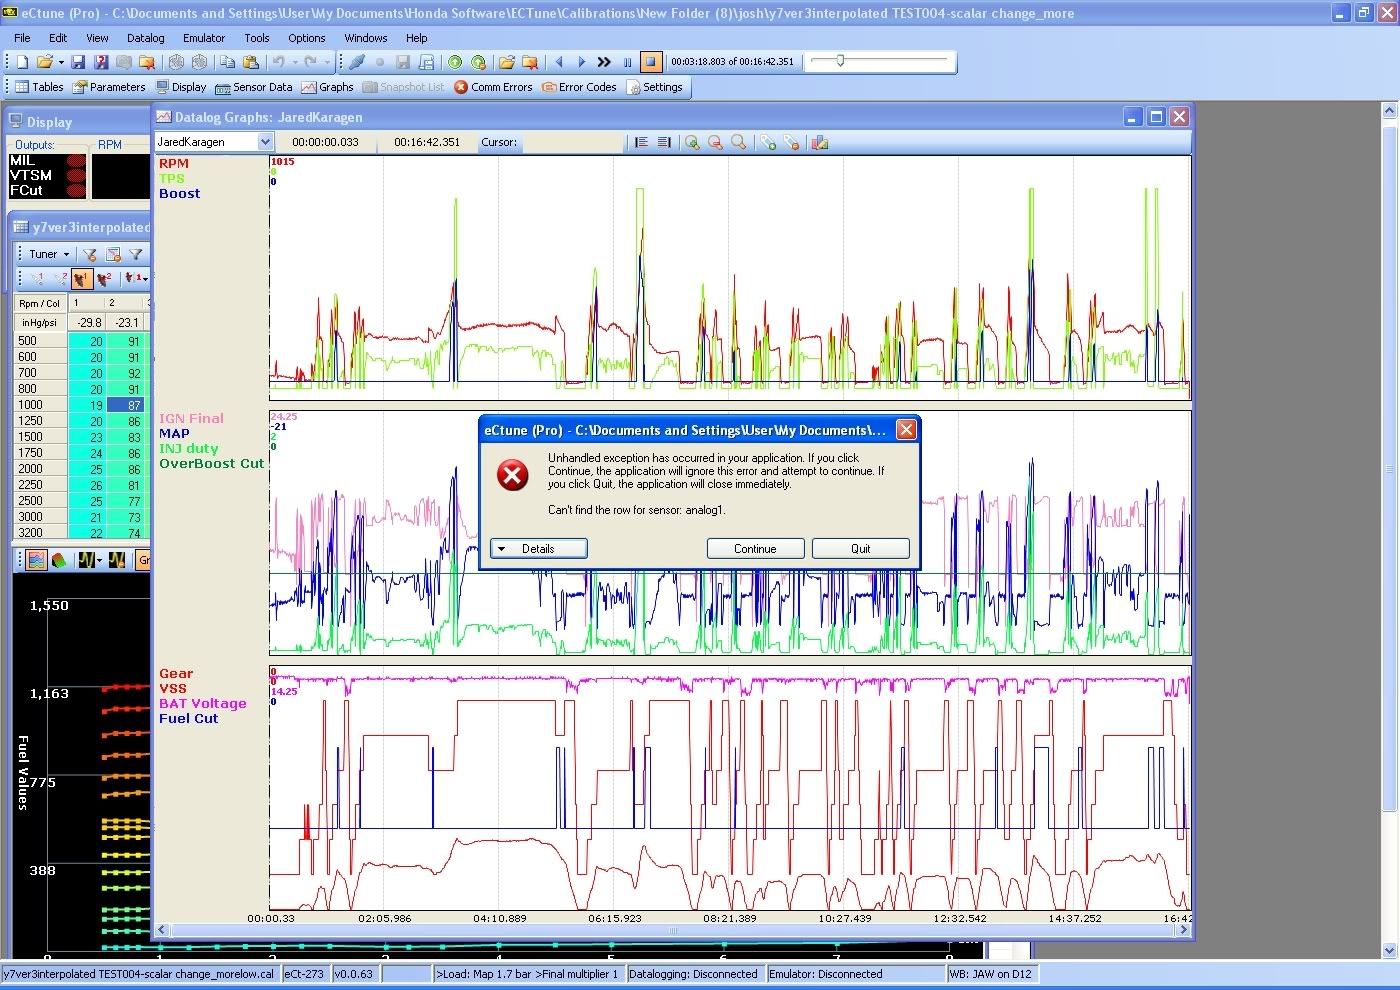Reset graph zoom with magnifier icon

click(738, 143)
